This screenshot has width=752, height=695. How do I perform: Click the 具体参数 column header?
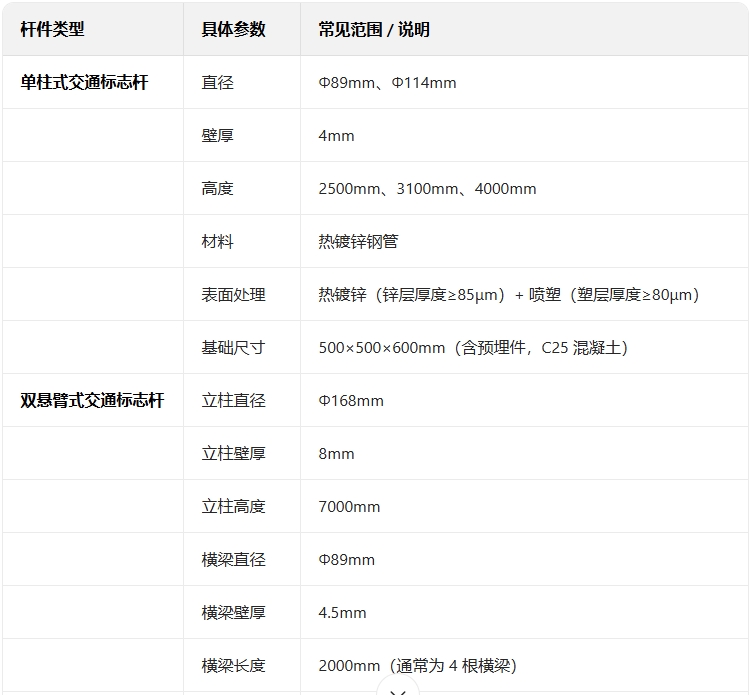point(233,30)
